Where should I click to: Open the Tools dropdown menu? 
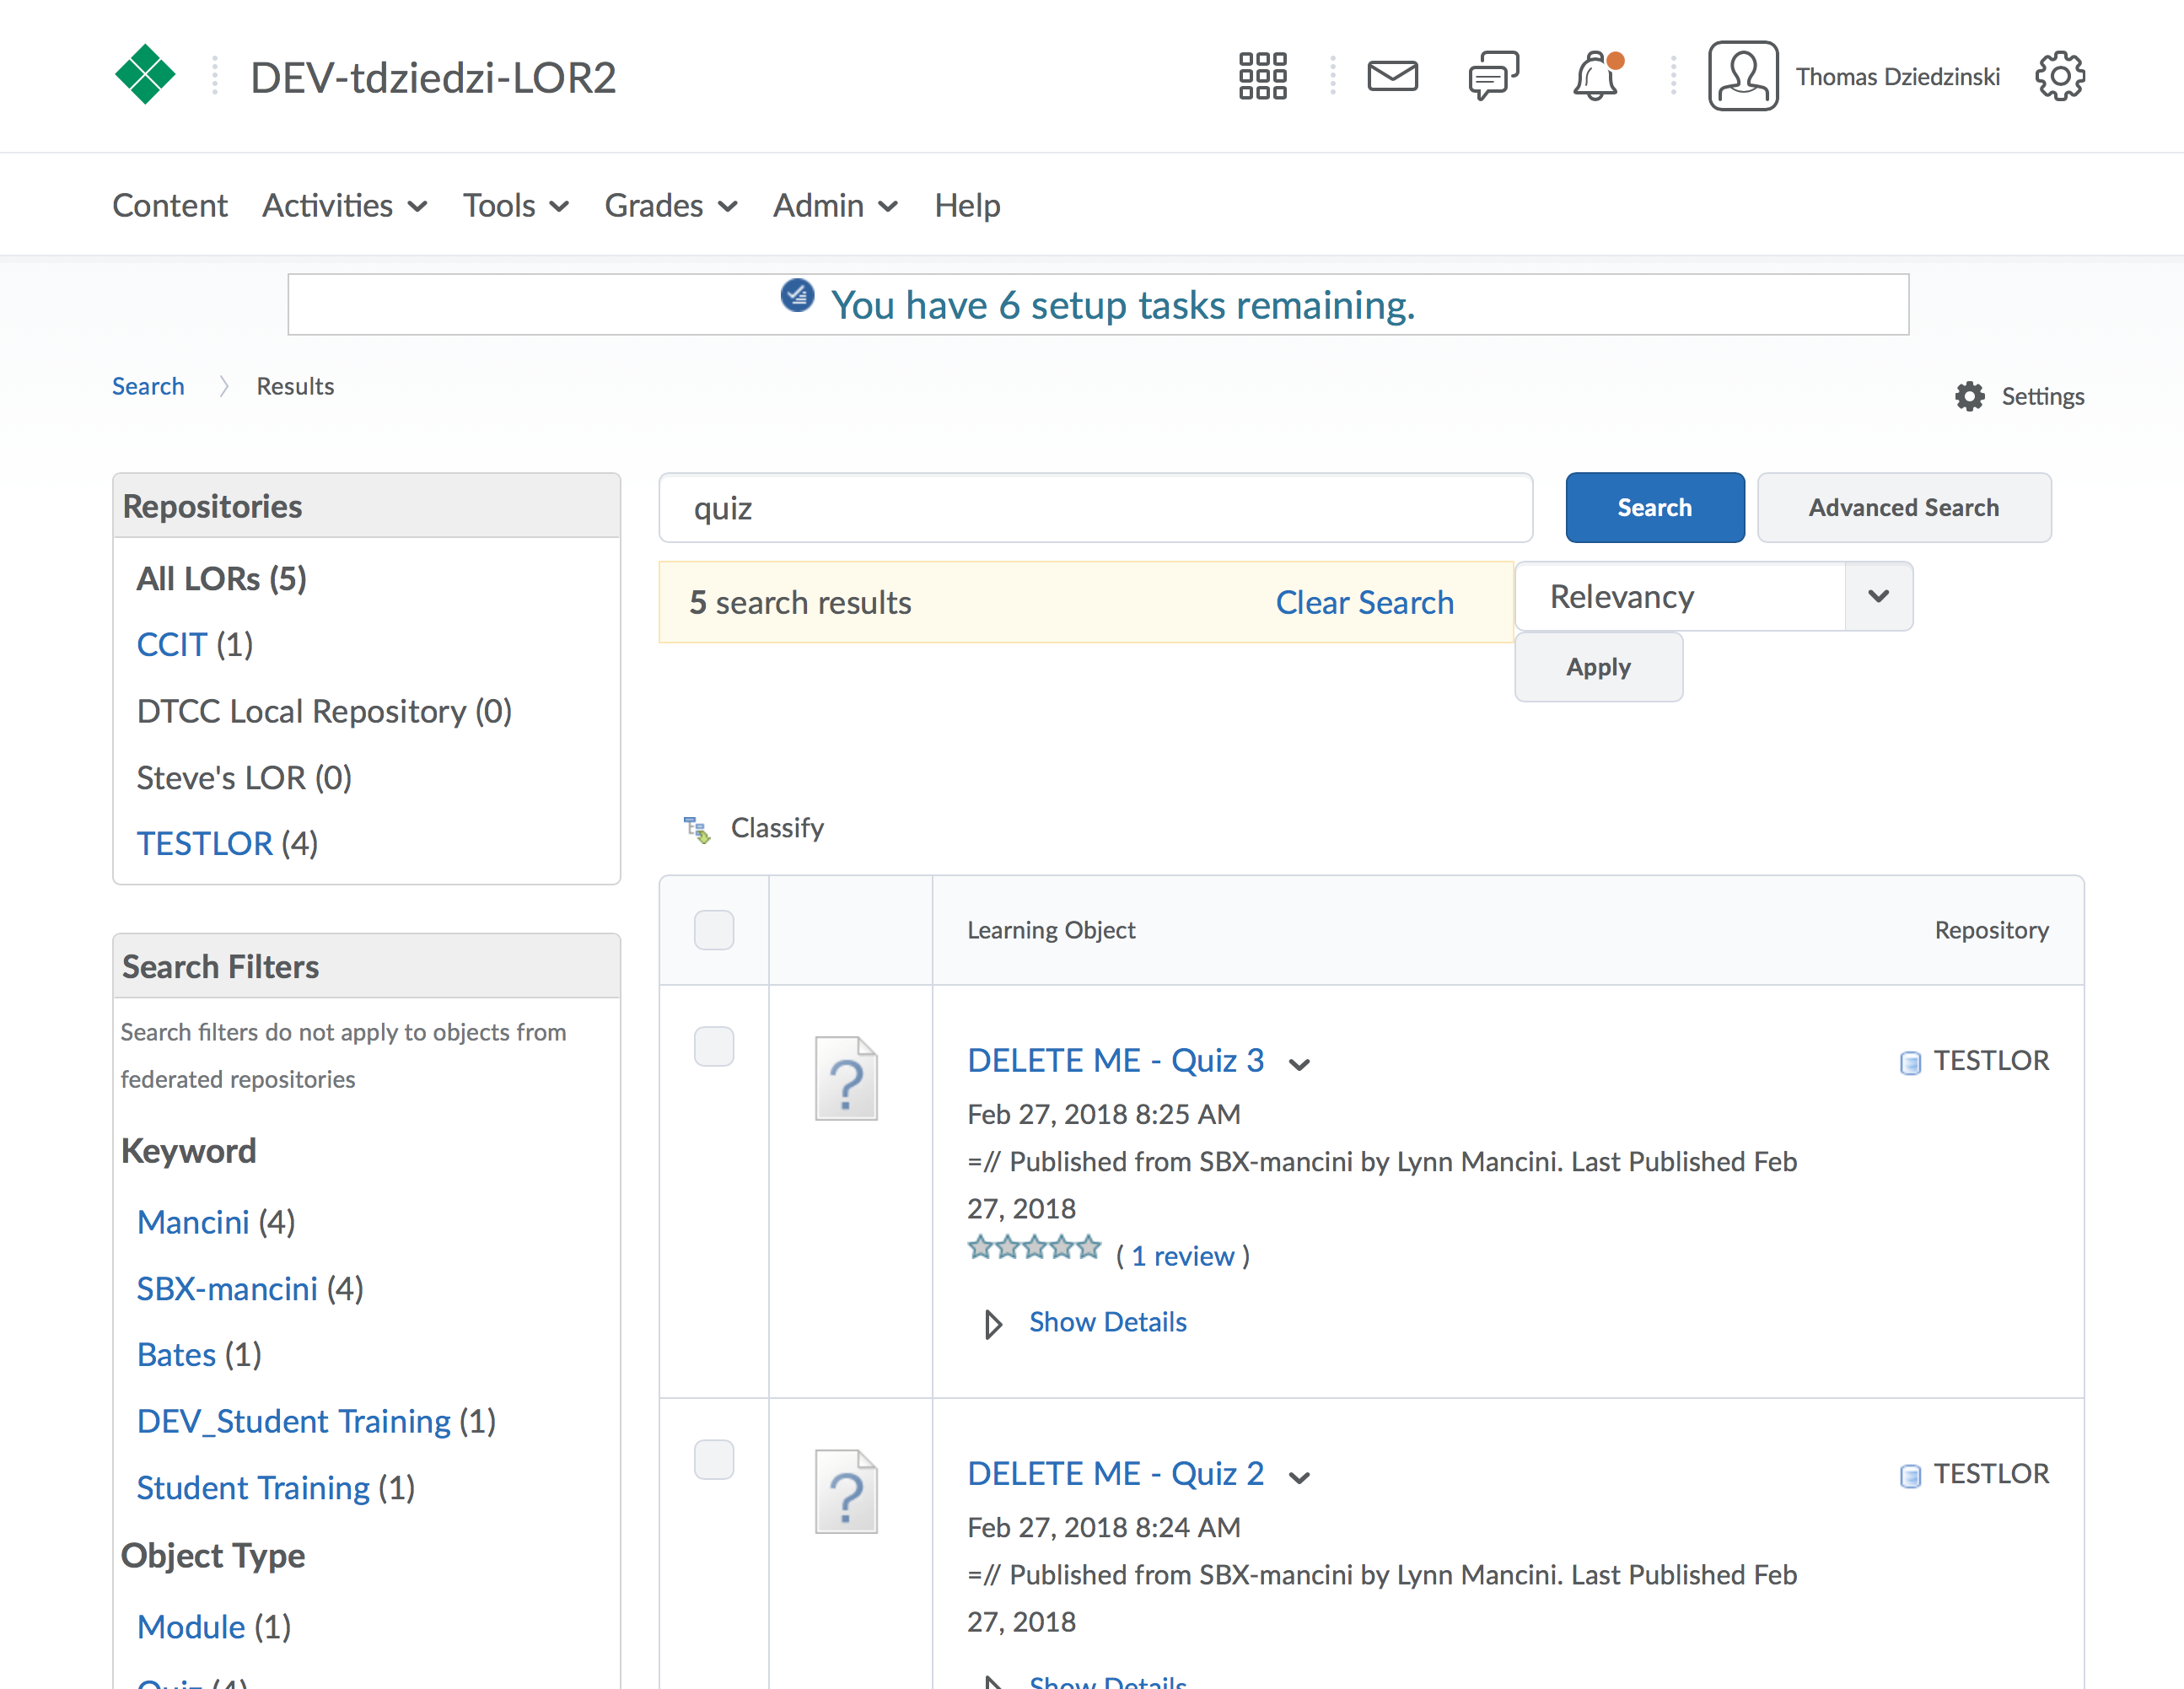pyautogui.click(x=516, y=205)
